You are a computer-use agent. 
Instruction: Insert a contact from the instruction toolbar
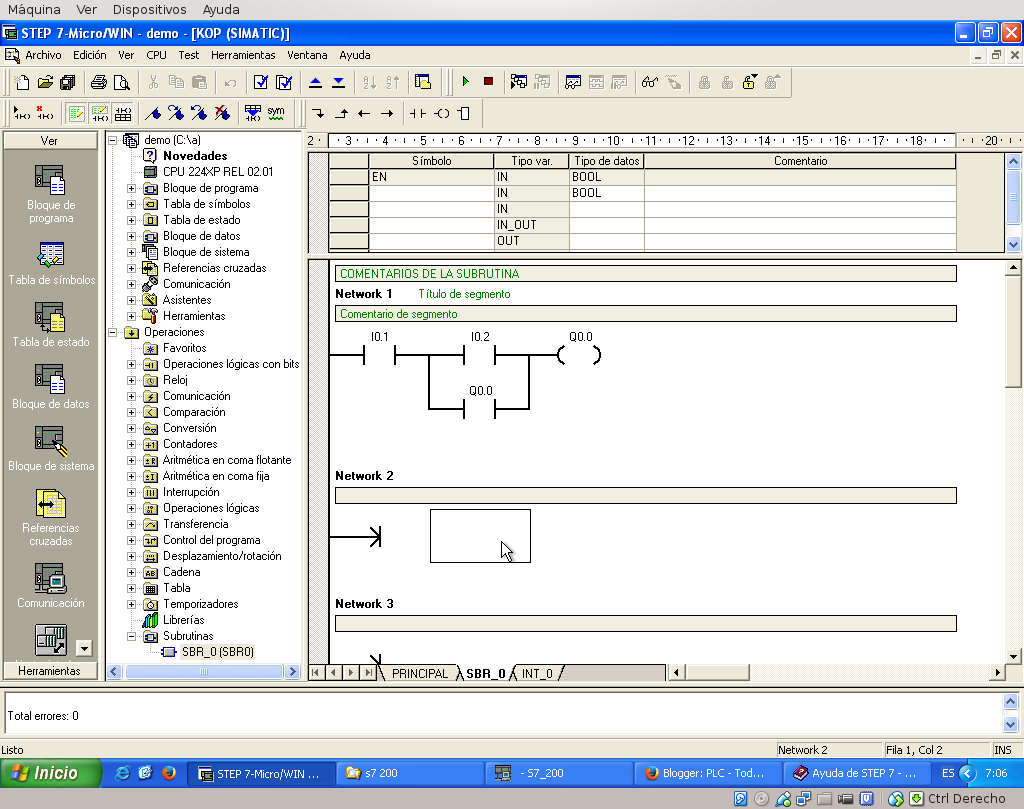[x=417, y=113]
